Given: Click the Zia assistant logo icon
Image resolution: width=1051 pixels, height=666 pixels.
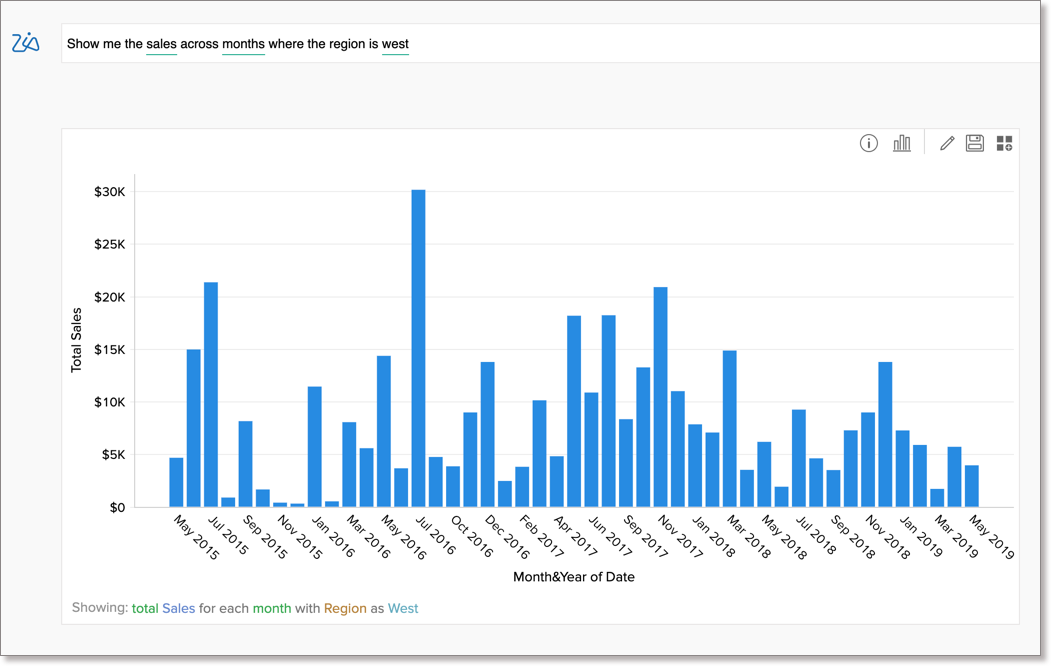Looking at the screenshot, I should tap(26, 43).
